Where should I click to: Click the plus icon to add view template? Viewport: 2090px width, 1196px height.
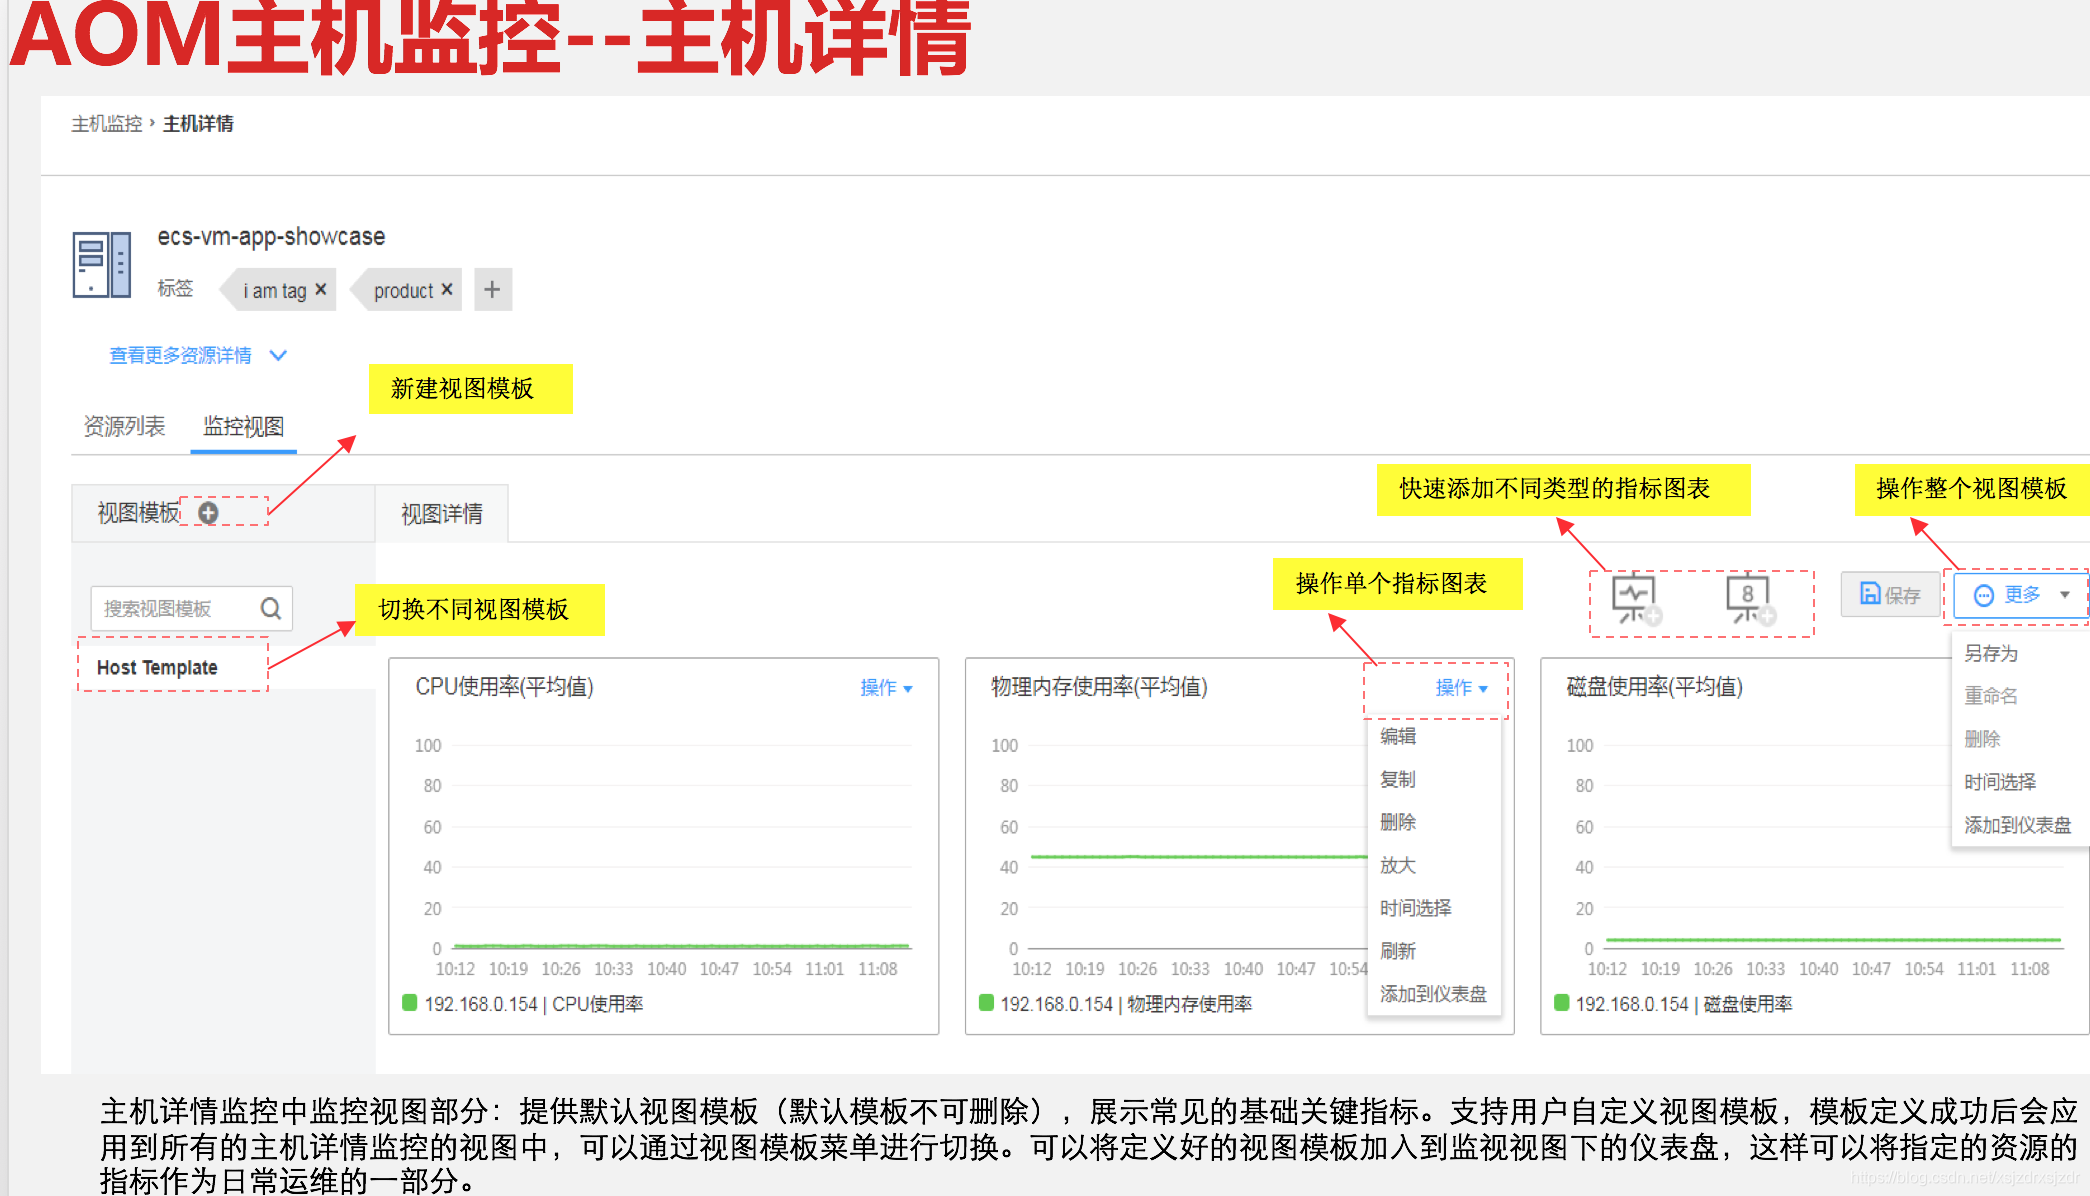click(x=208, y=513)
